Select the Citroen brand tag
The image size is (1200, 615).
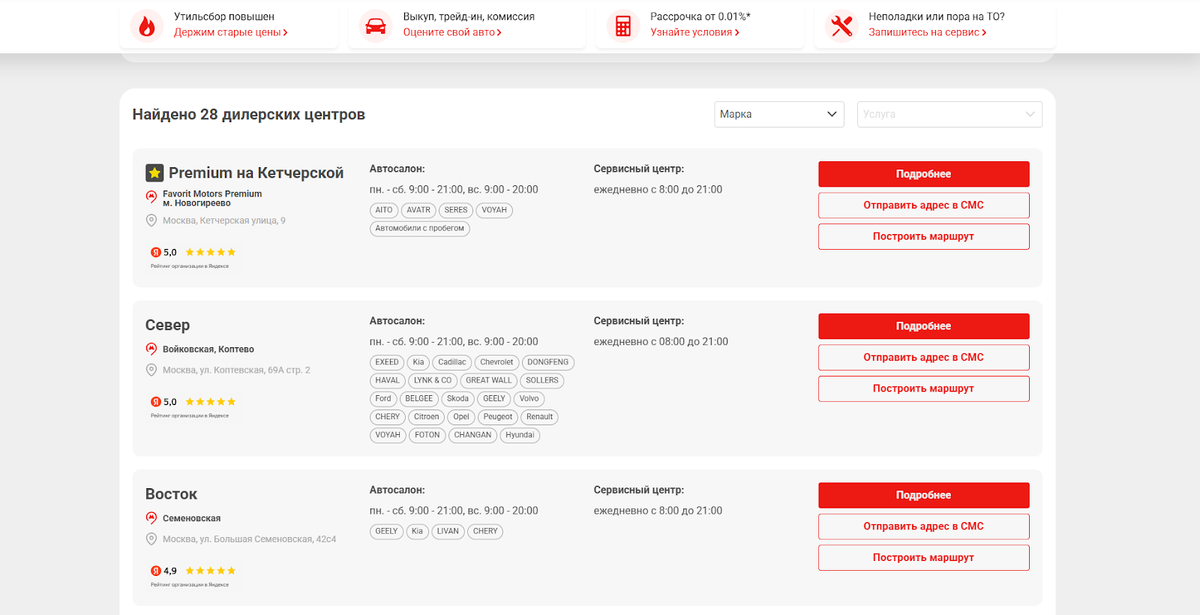427,416
